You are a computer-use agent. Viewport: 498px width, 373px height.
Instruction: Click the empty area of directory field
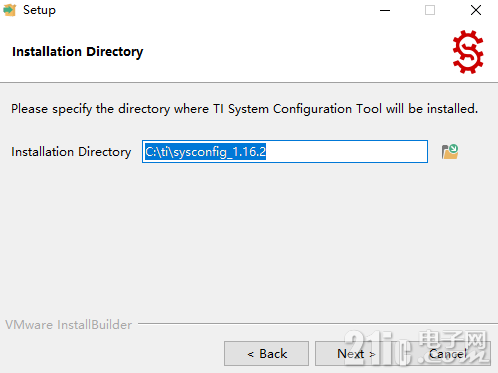click(347, 152)
